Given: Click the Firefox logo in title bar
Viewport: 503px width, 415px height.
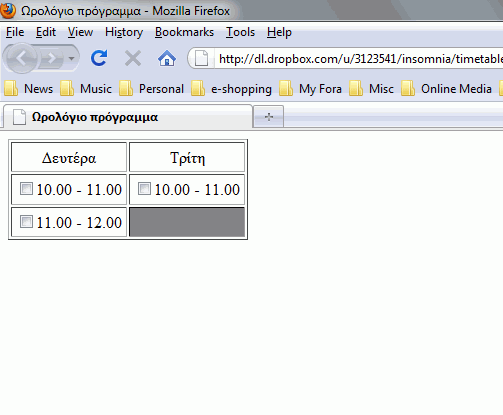Looking at the screenshot, I should 7,10.
